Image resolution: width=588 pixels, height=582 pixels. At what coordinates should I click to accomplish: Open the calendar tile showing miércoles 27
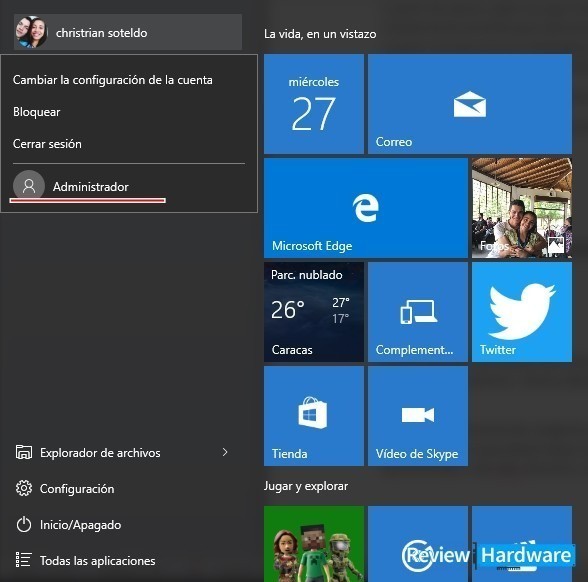314,104
